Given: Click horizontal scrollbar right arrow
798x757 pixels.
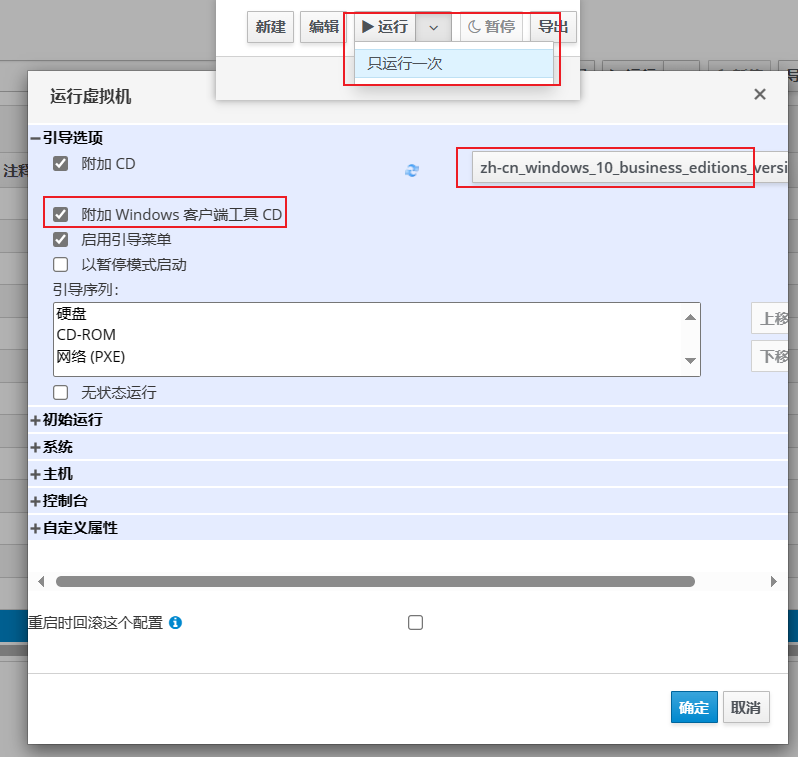Looking at the screenshot, I should (x=773, y=581).
